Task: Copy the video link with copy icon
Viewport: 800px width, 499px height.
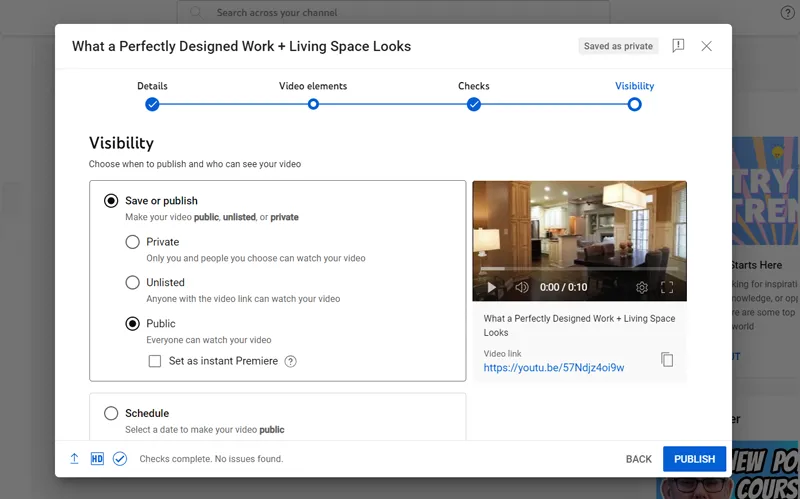Action: point(667,360)
